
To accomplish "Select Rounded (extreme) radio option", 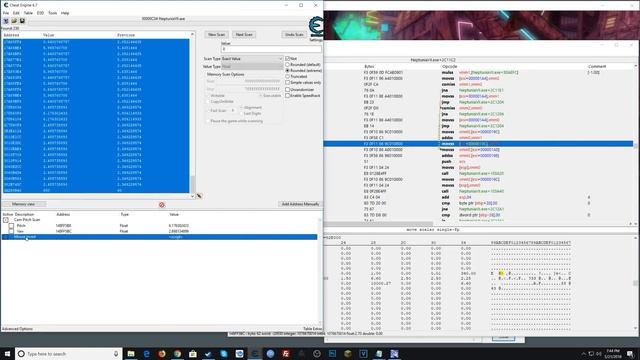I will click(288, 71).
